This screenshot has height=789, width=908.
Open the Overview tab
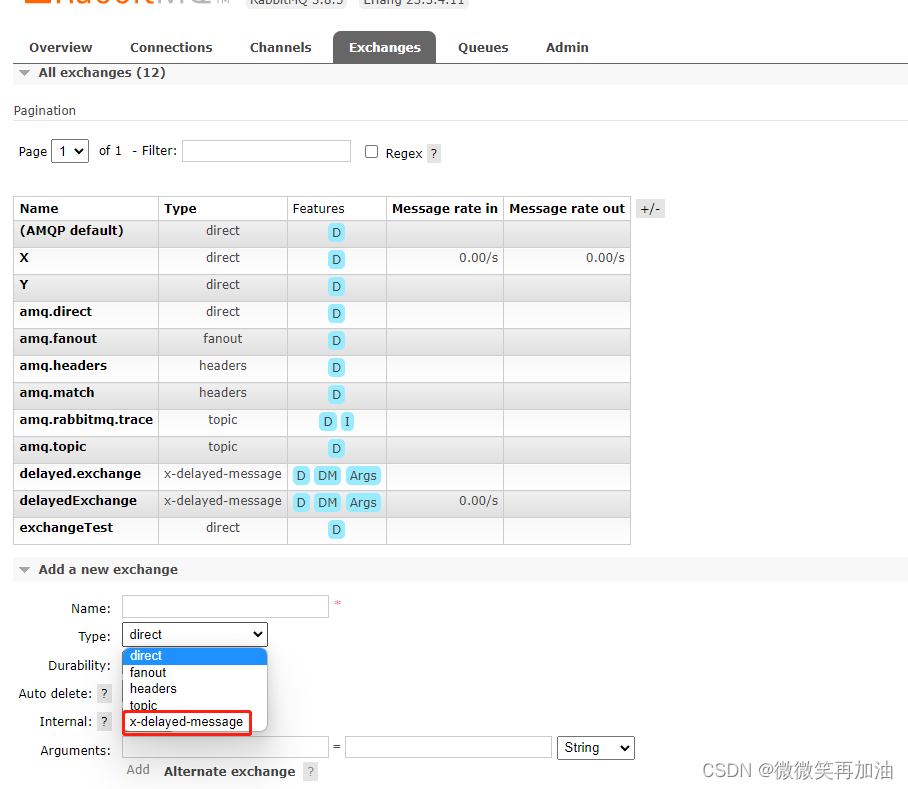(x=61, y=47)
